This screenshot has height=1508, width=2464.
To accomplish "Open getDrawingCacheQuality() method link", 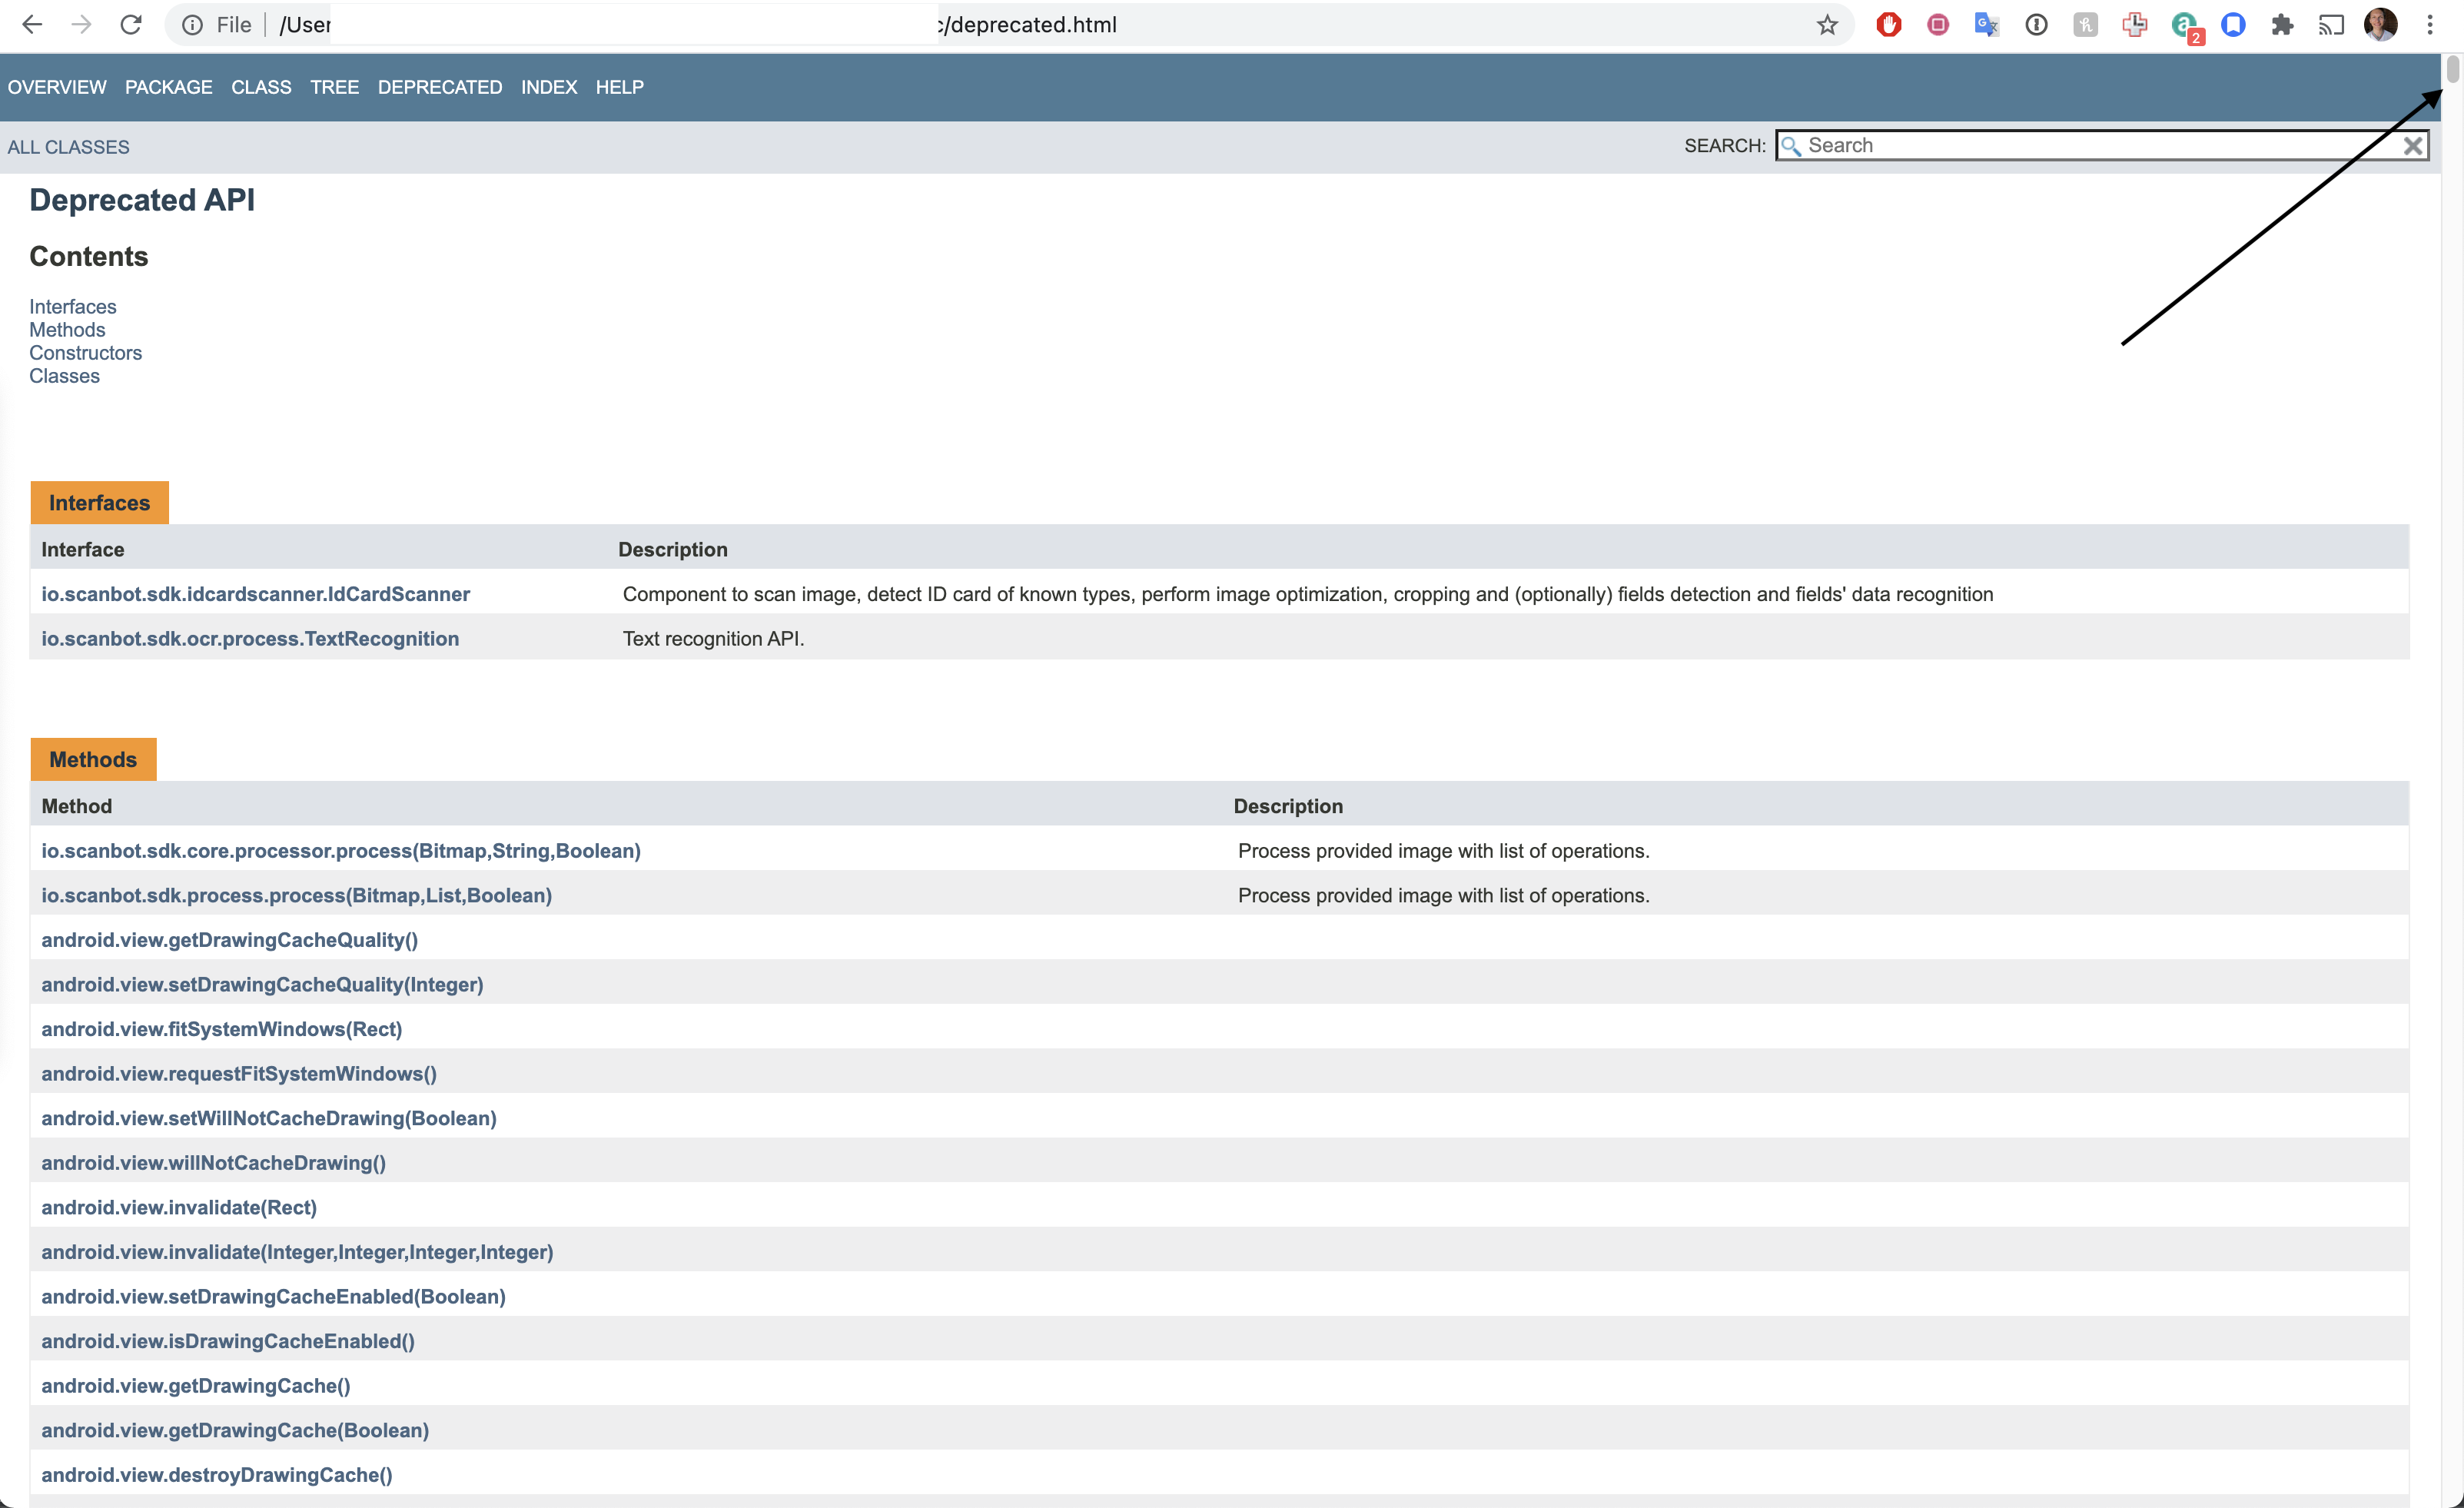I will coord(229,940).
